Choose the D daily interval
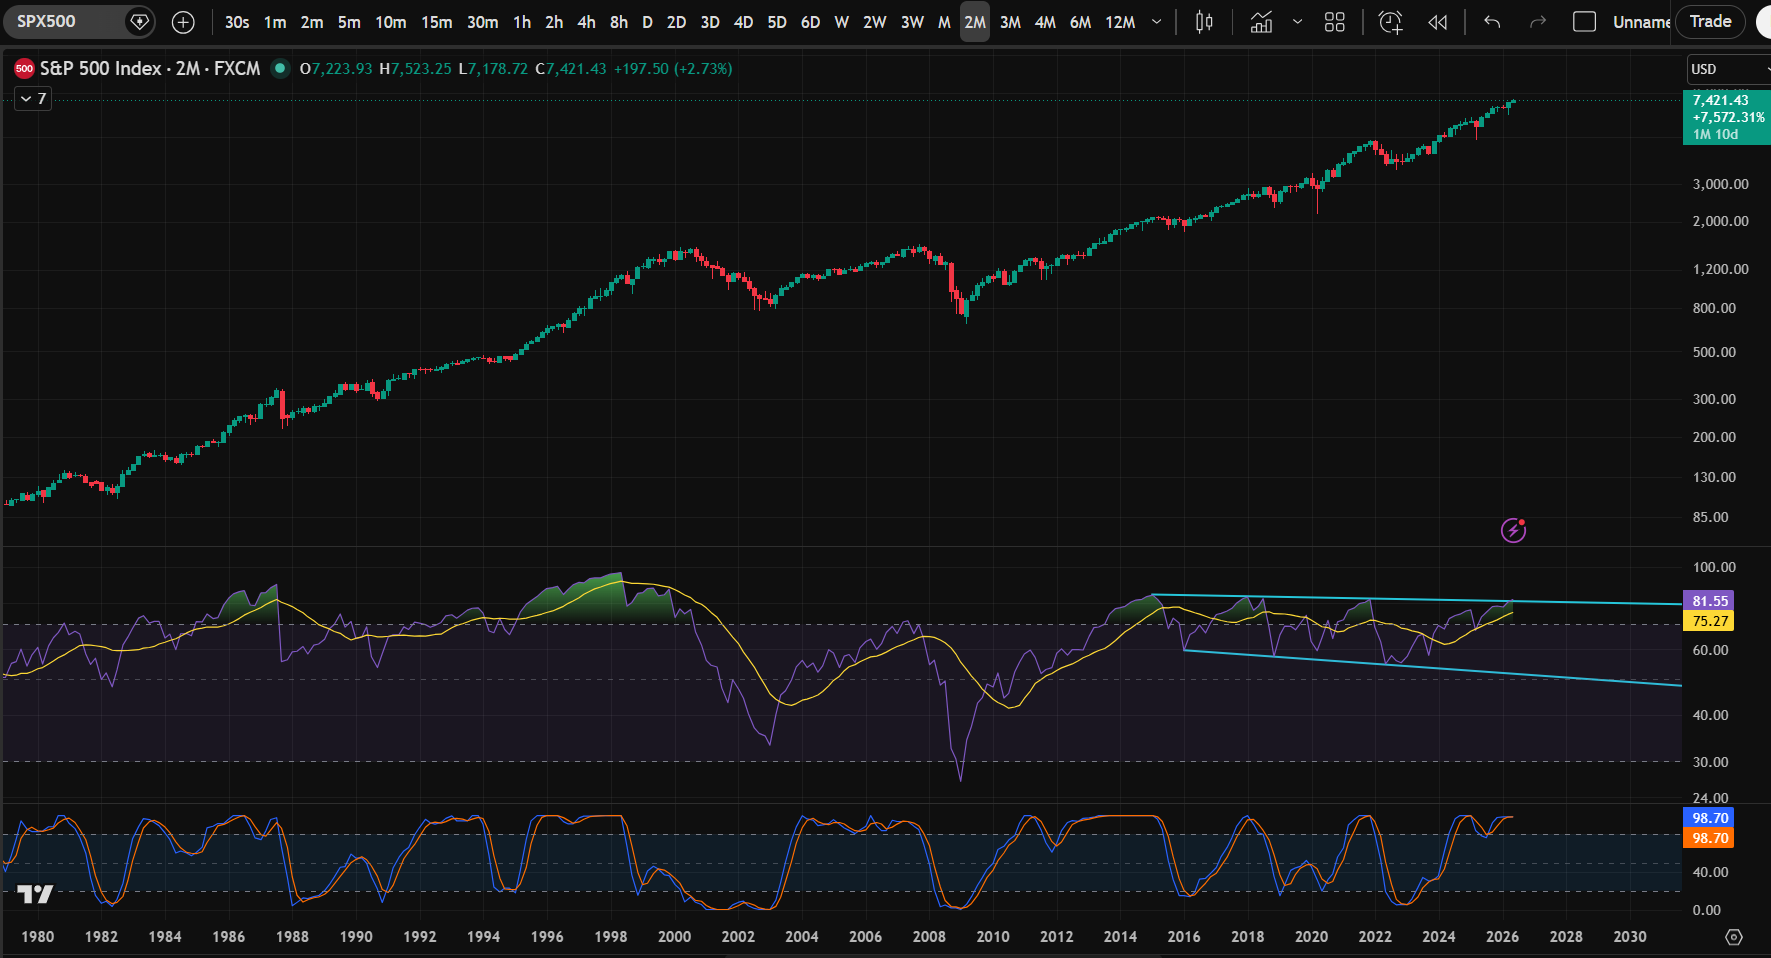1771x958 pixels. (x=647, y=22)
